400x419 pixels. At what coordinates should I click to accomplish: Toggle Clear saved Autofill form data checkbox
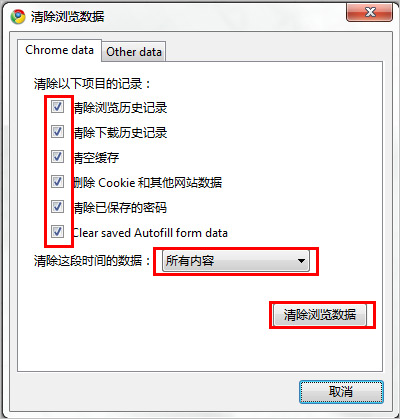pos(57,231)
